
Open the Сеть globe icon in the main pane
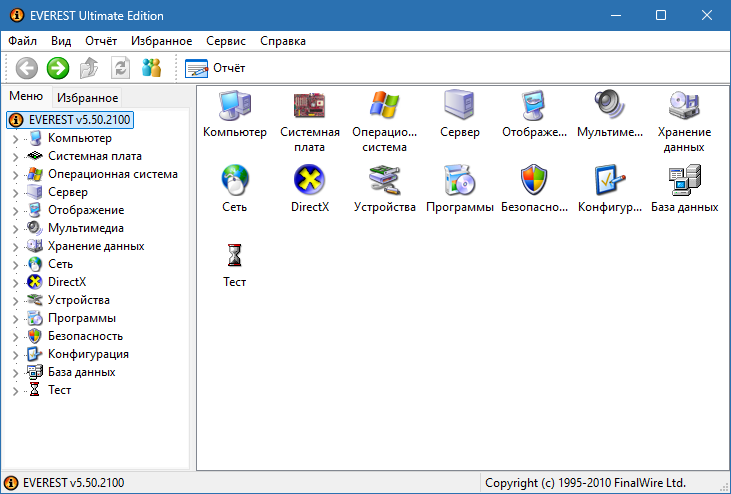click(x=235, y=179)
